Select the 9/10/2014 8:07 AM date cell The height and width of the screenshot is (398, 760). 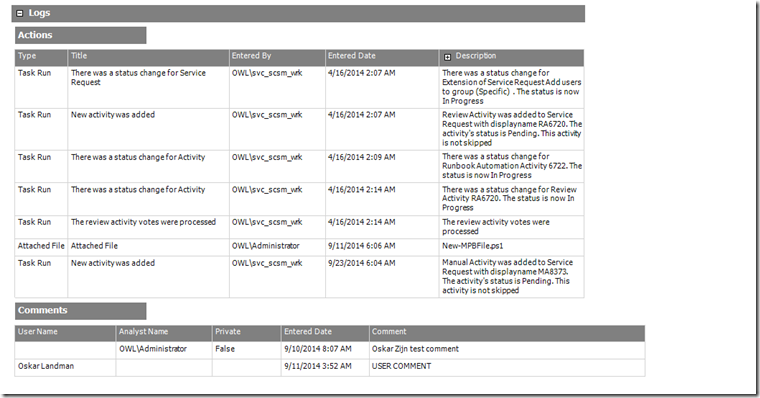coord(325,350)
